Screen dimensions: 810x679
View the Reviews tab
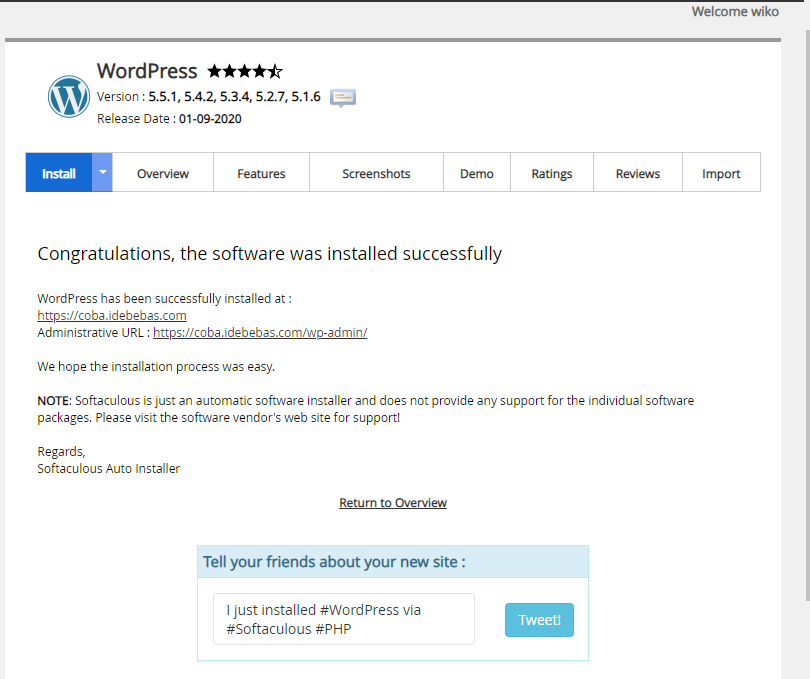pos(637,172)
